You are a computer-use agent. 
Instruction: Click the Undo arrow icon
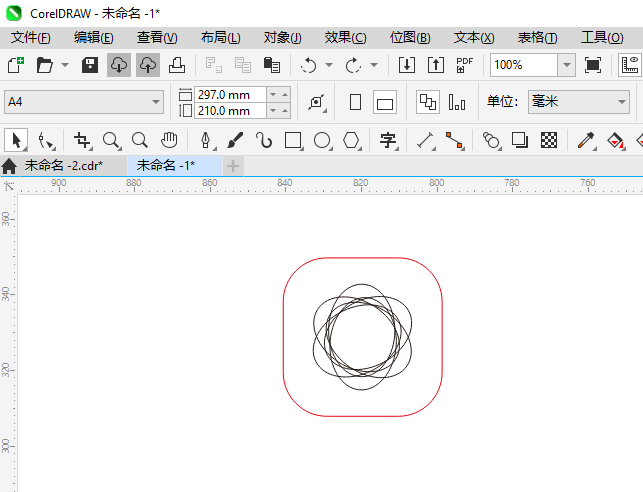[x=309, y=65]
